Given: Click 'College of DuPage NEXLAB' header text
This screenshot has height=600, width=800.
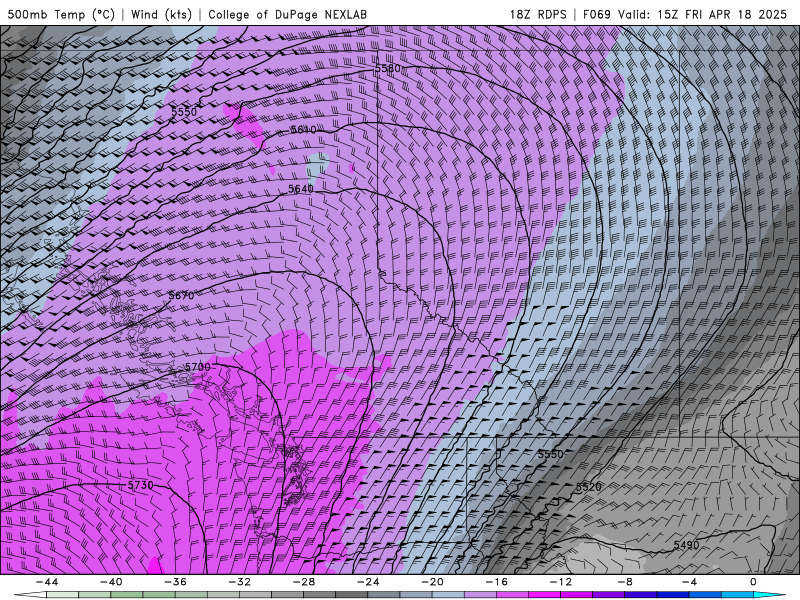Looking at the screenshot, I should [x=287, y=14].
